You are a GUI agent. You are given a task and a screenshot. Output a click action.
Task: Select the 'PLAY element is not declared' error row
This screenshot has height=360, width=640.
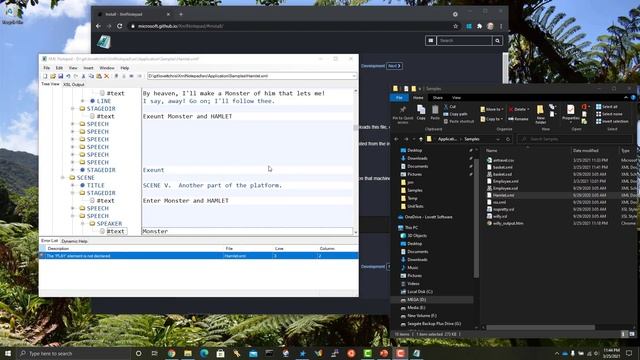pyautogui.click(x=199, y=256)
